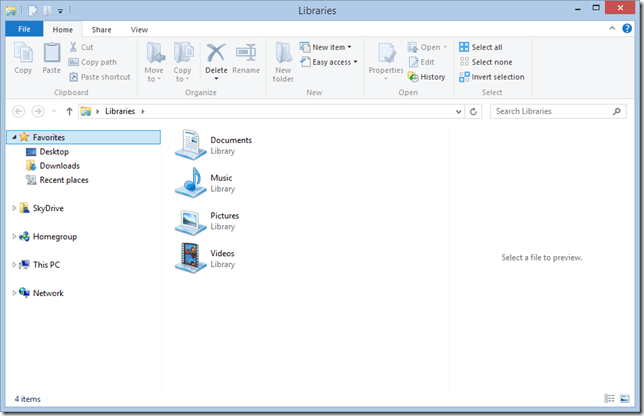Screen dimensions: 644x416
Task: Click Select all in the ribbon
Action: pyautogui.click(x=481, y=47)
